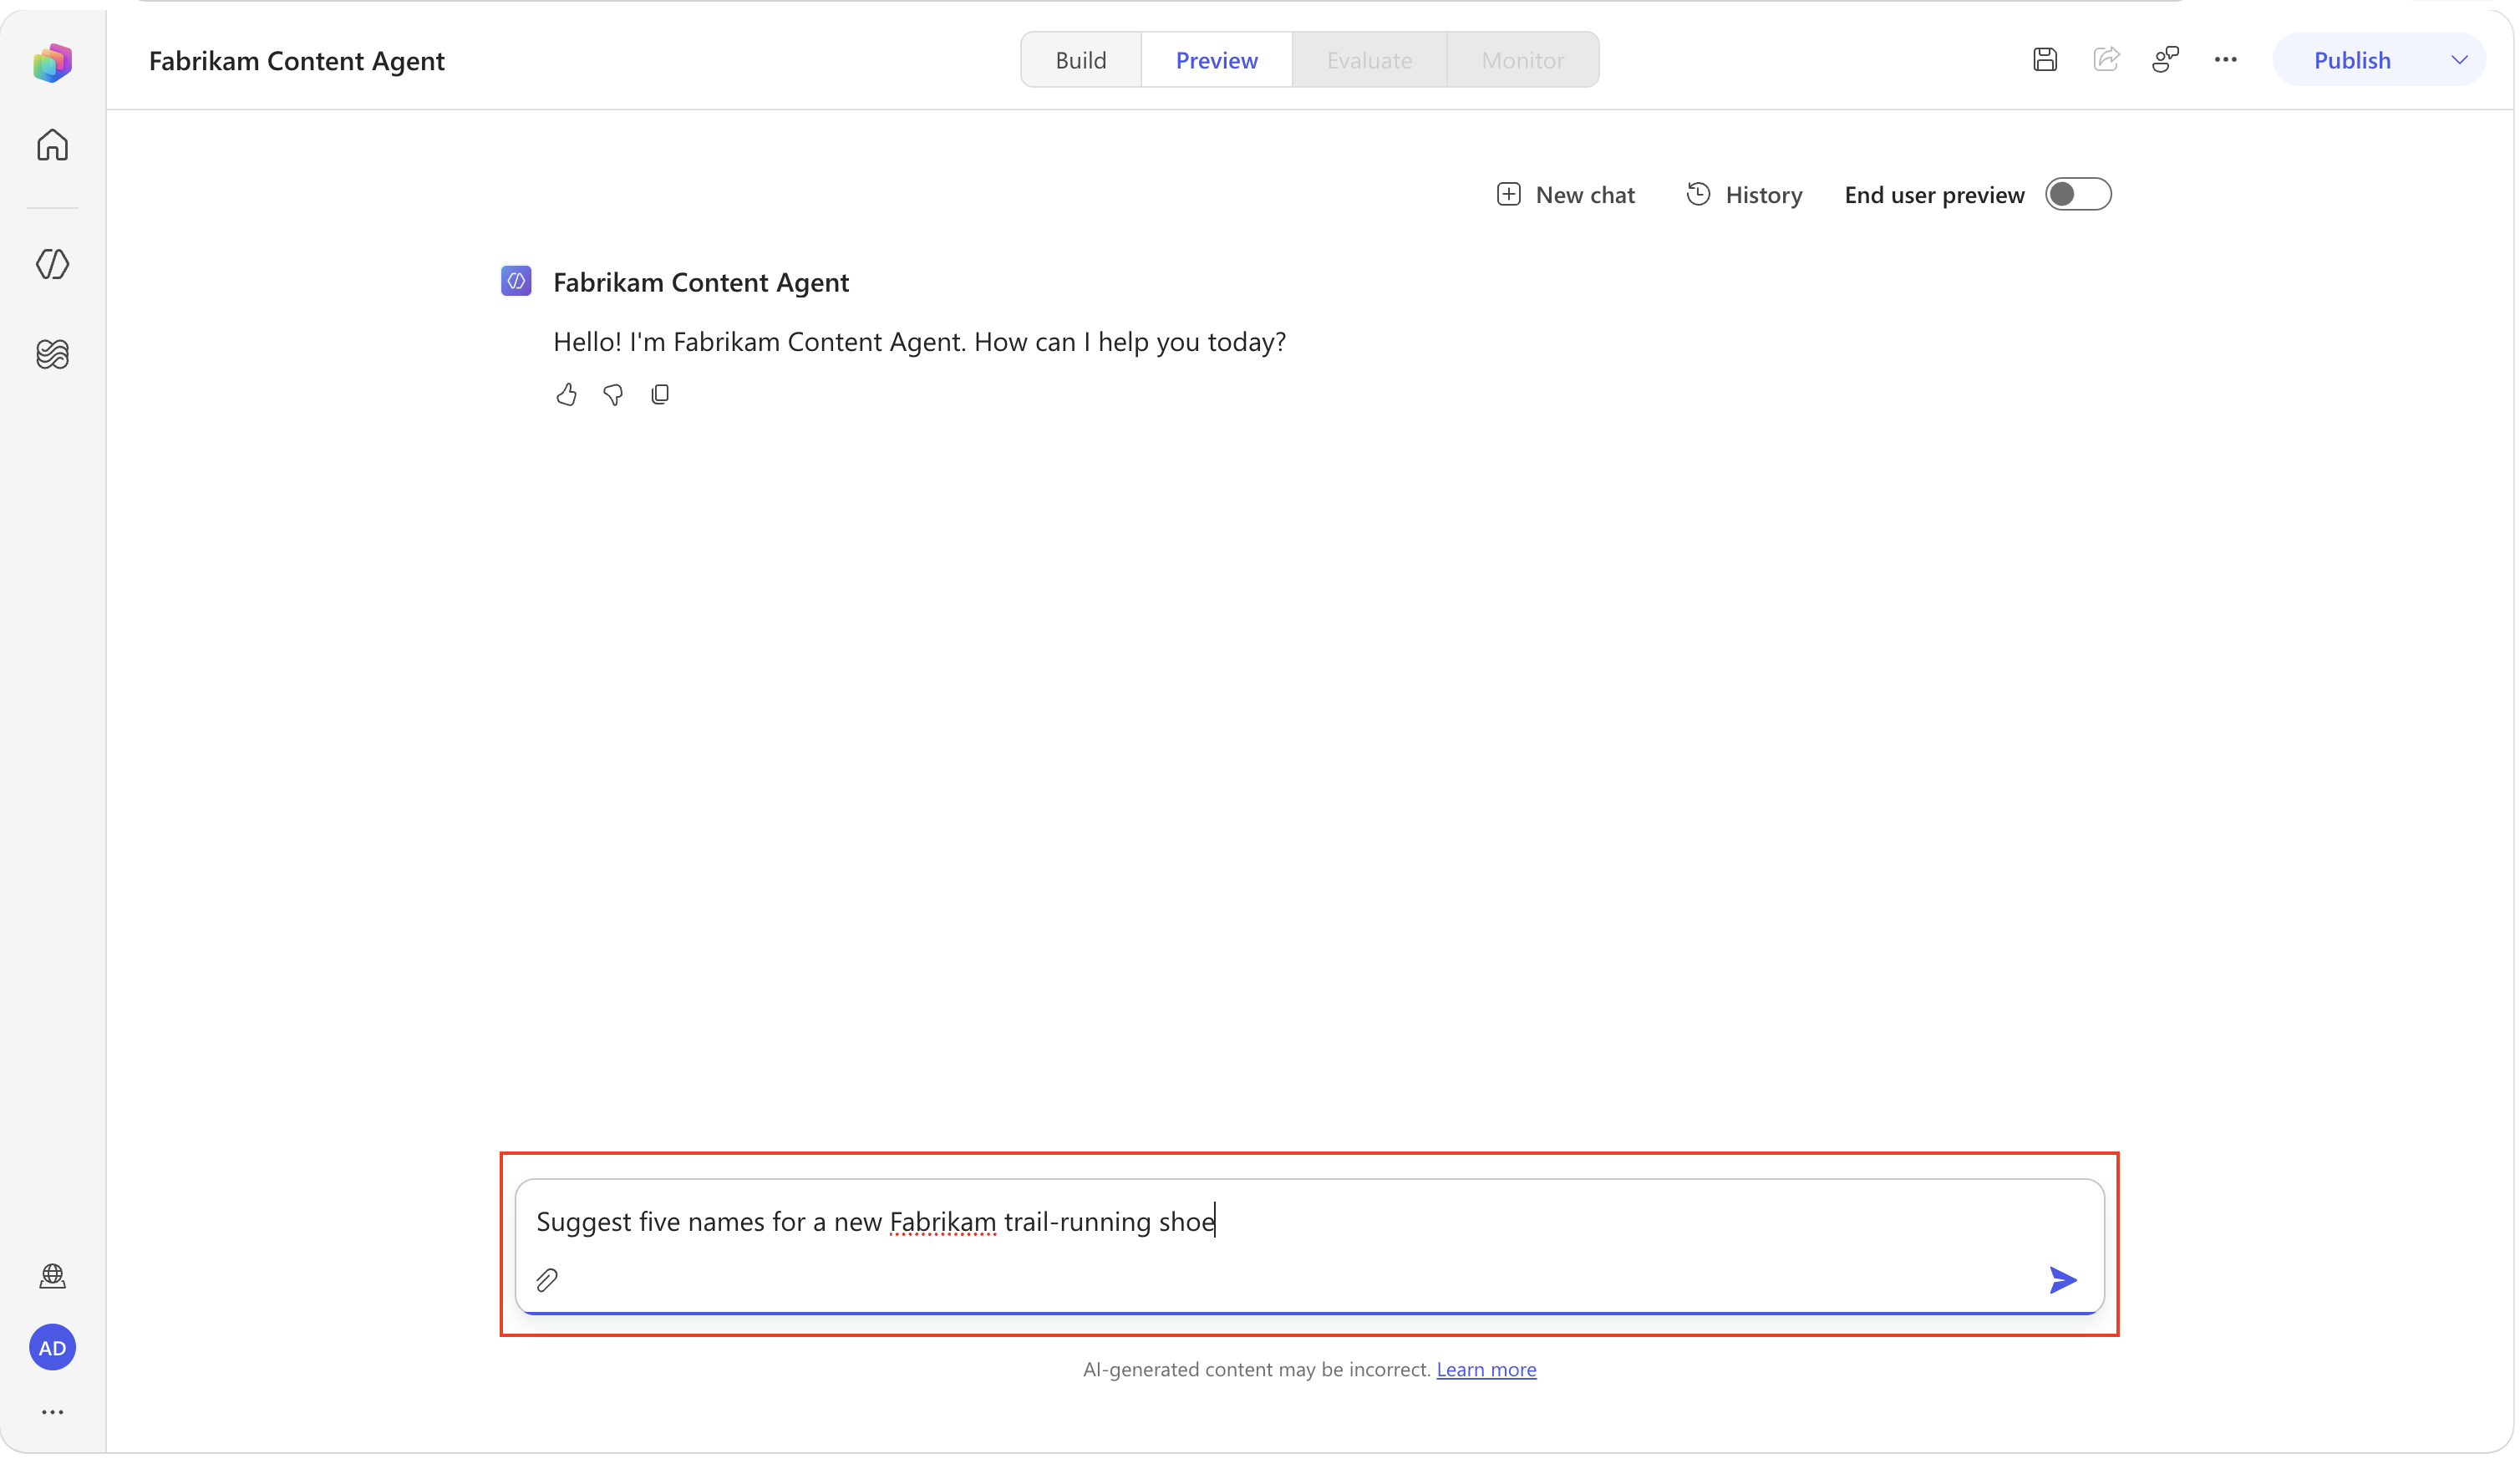Copy the greeting message
Image resolution: width=2520 pixels, height=1459 pixels.
click(660, 395)
